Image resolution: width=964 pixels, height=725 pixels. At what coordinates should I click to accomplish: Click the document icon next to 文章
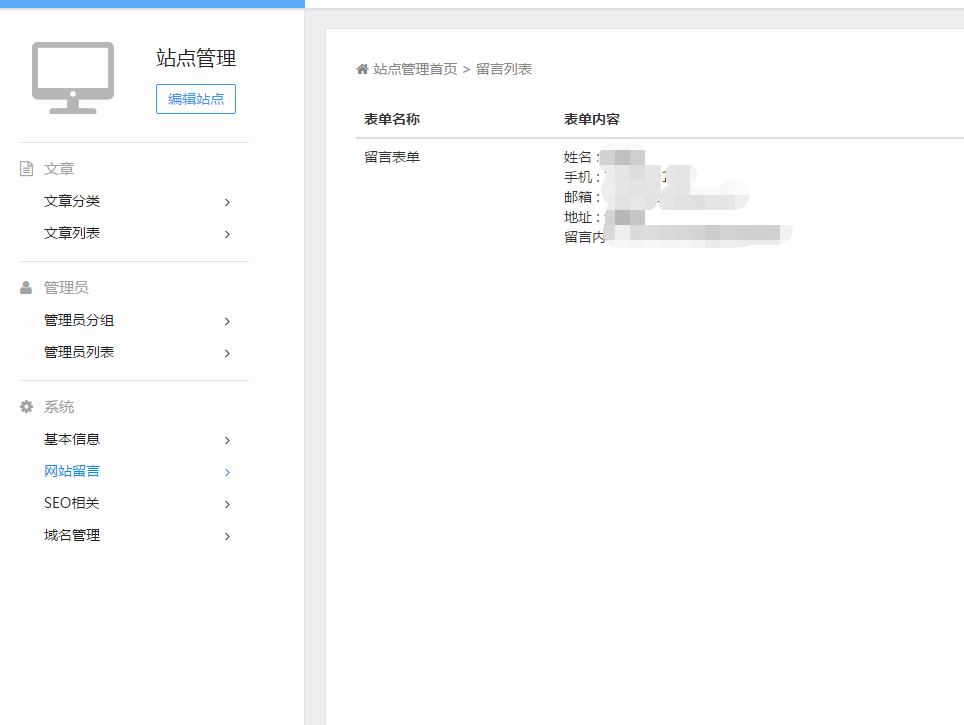(27, 169)
